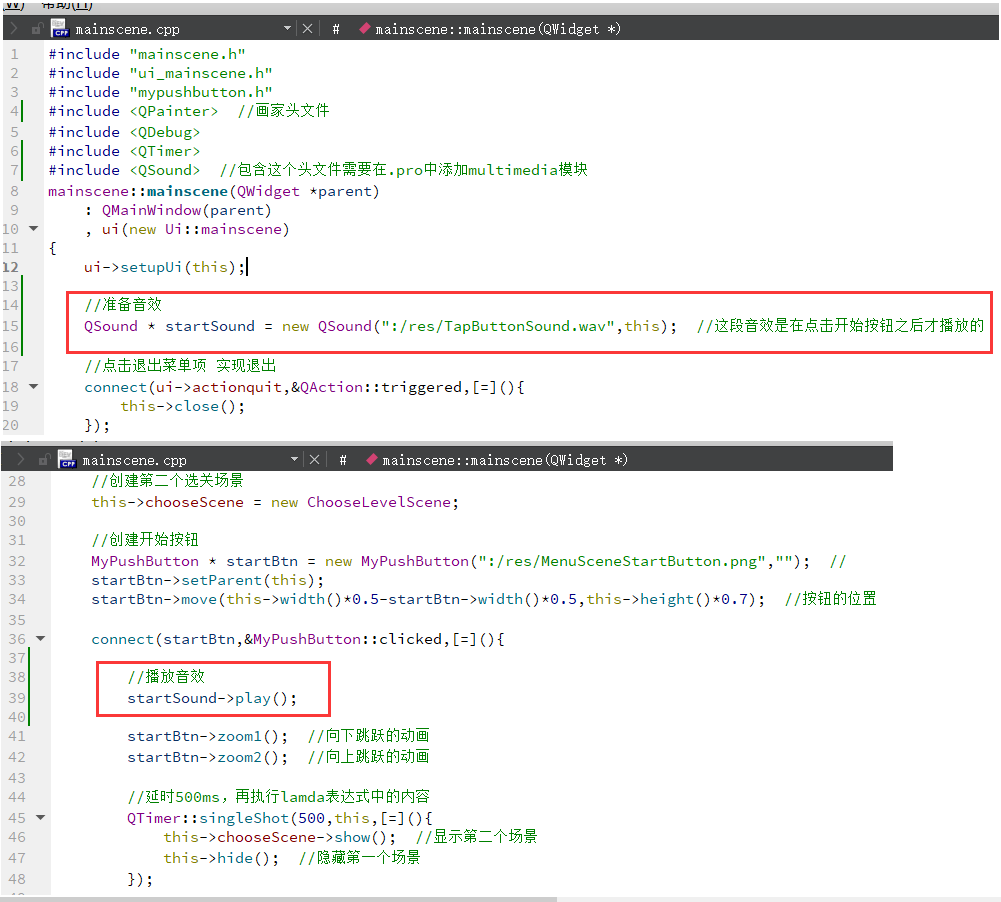Collapse the lambda fold at line 18
The width and height of the screenshot is (1001, 902).
[x=33, y=387]
